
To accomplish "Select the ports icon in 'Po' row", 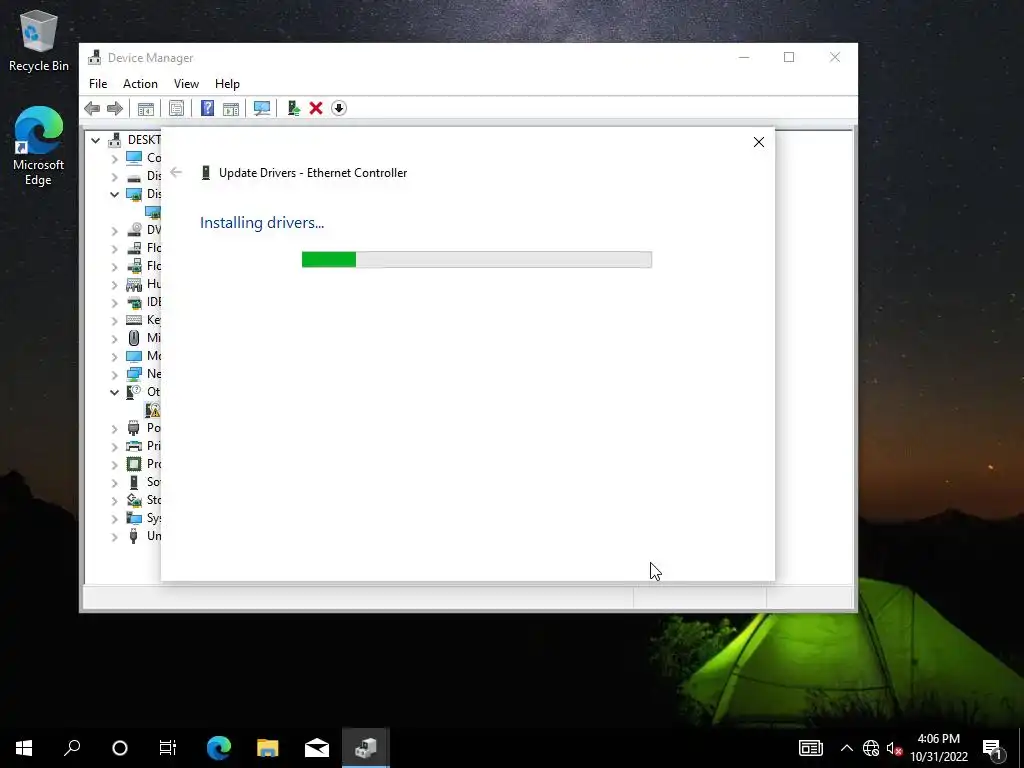I will [x=134, y=428].
